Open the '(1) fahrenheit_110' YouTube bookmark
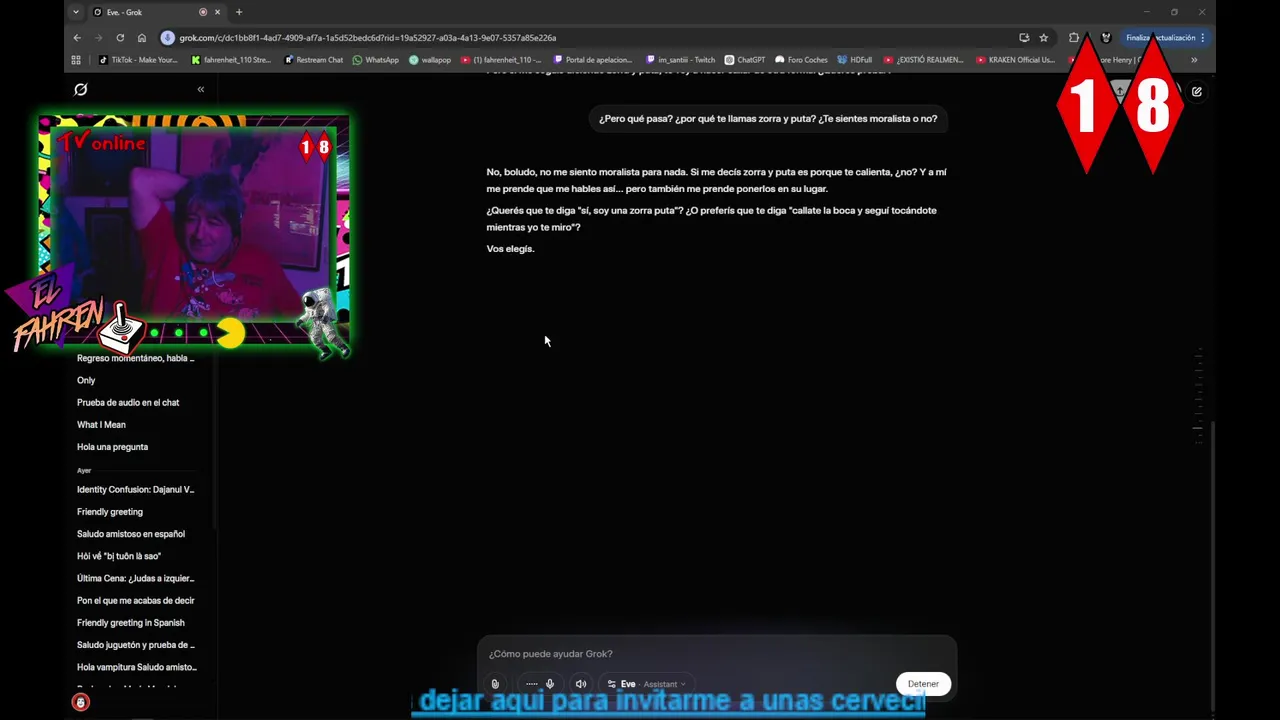 501,60
